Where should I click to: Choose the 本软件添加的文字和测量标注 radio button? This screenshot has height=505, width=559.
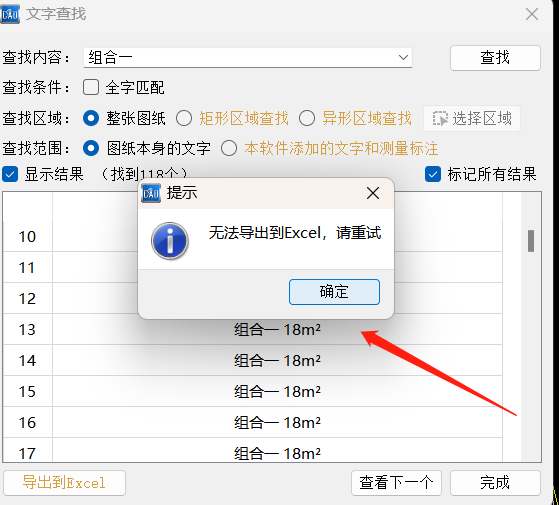tap(229, 148)
